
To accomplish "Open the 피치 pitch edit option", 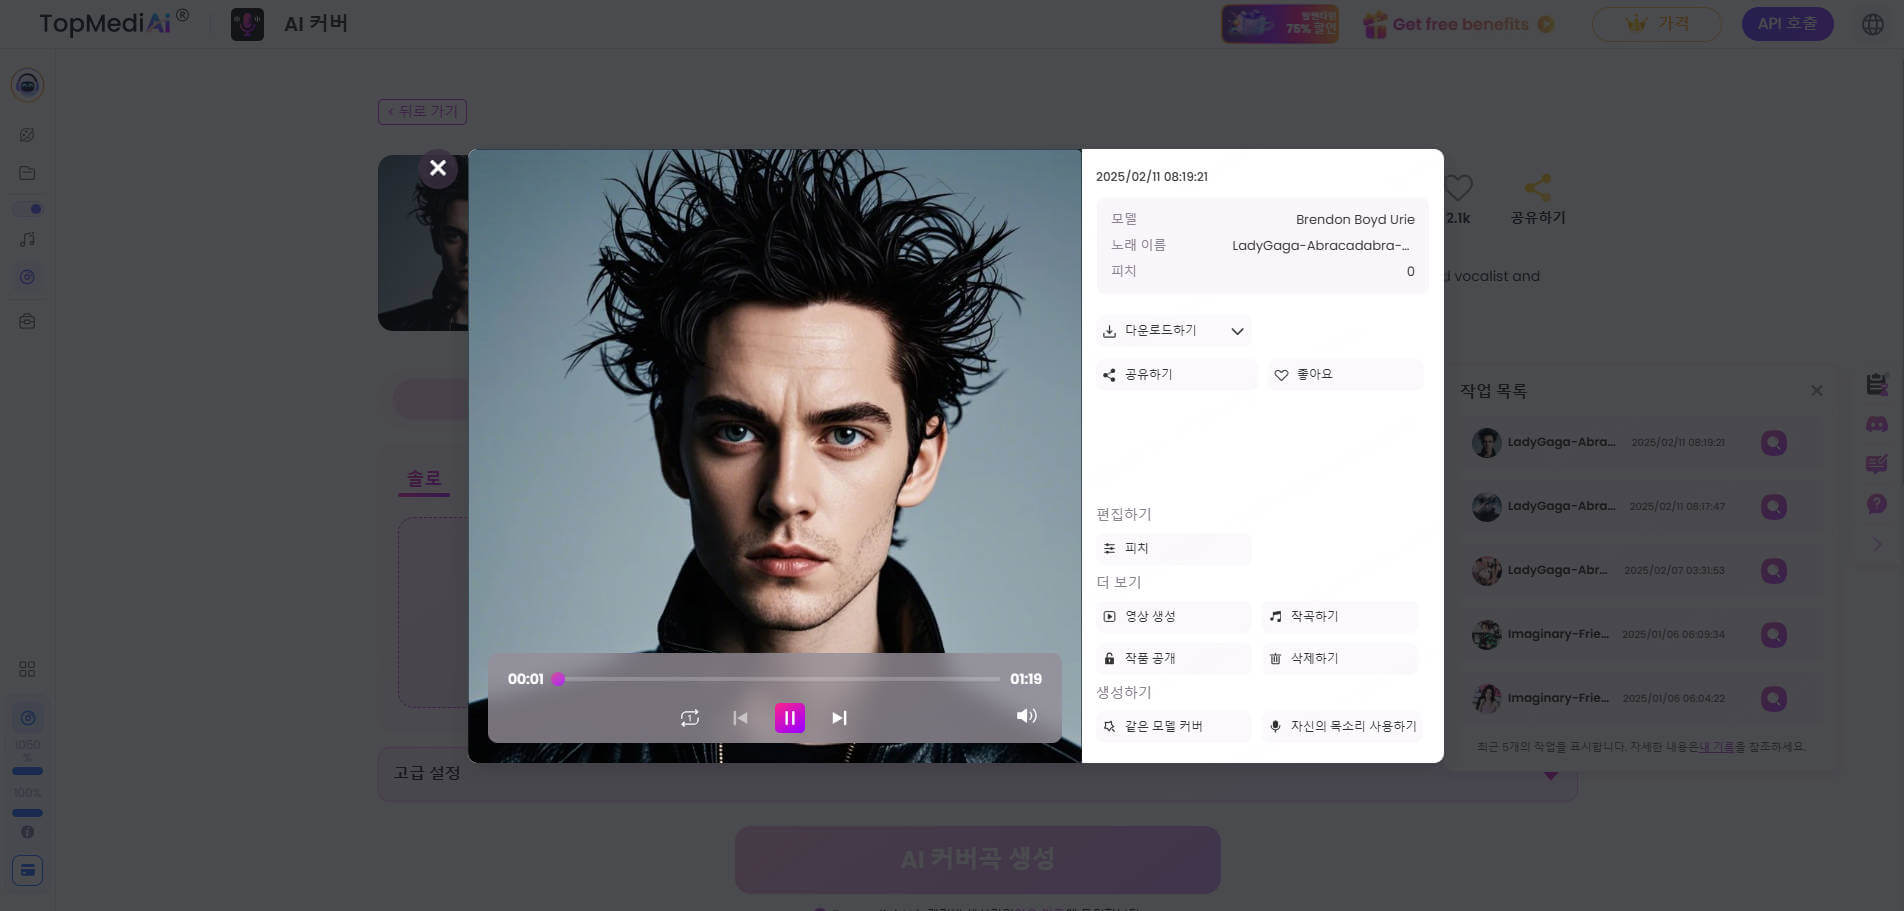I will (x=1173, y=549).
